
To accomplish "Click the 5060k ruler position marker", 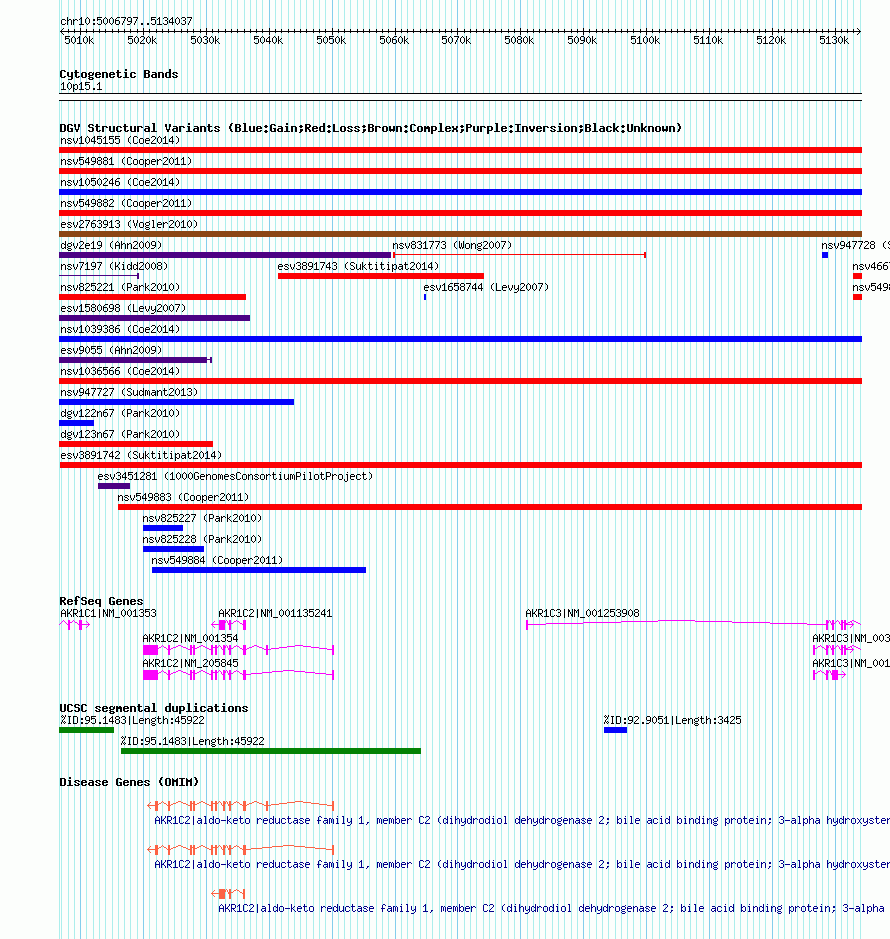I will pyautogui.click(x=394, y=40).
